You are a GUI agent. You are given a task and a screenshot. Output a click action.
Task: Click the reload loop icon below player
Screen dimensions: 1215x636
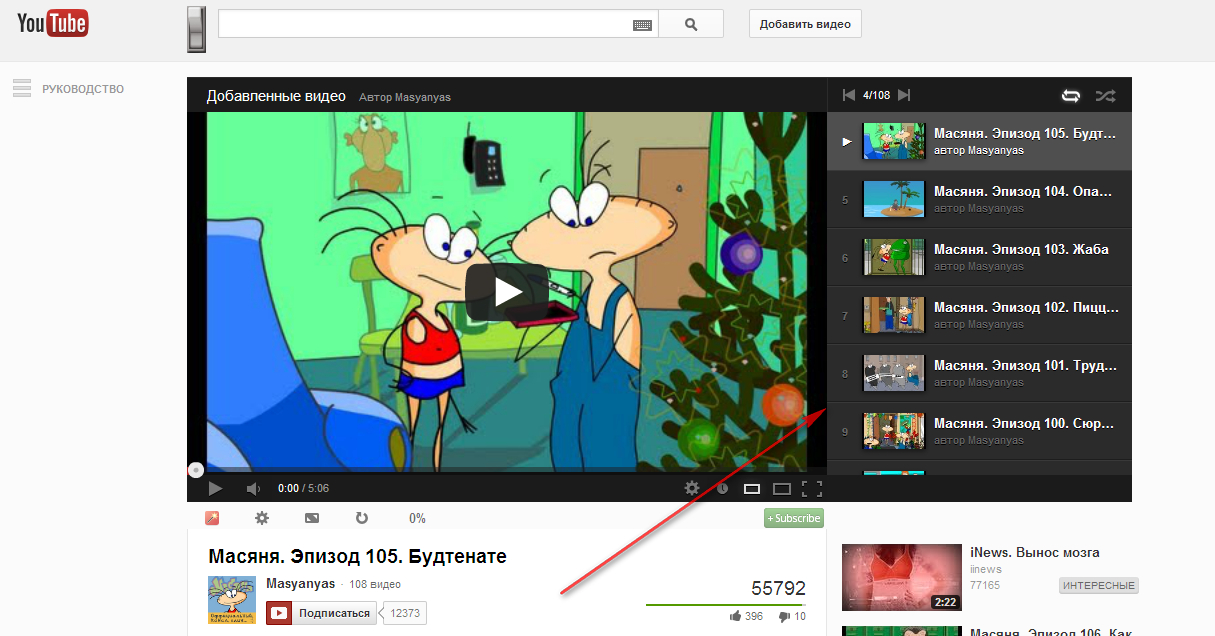pos(362,518)
